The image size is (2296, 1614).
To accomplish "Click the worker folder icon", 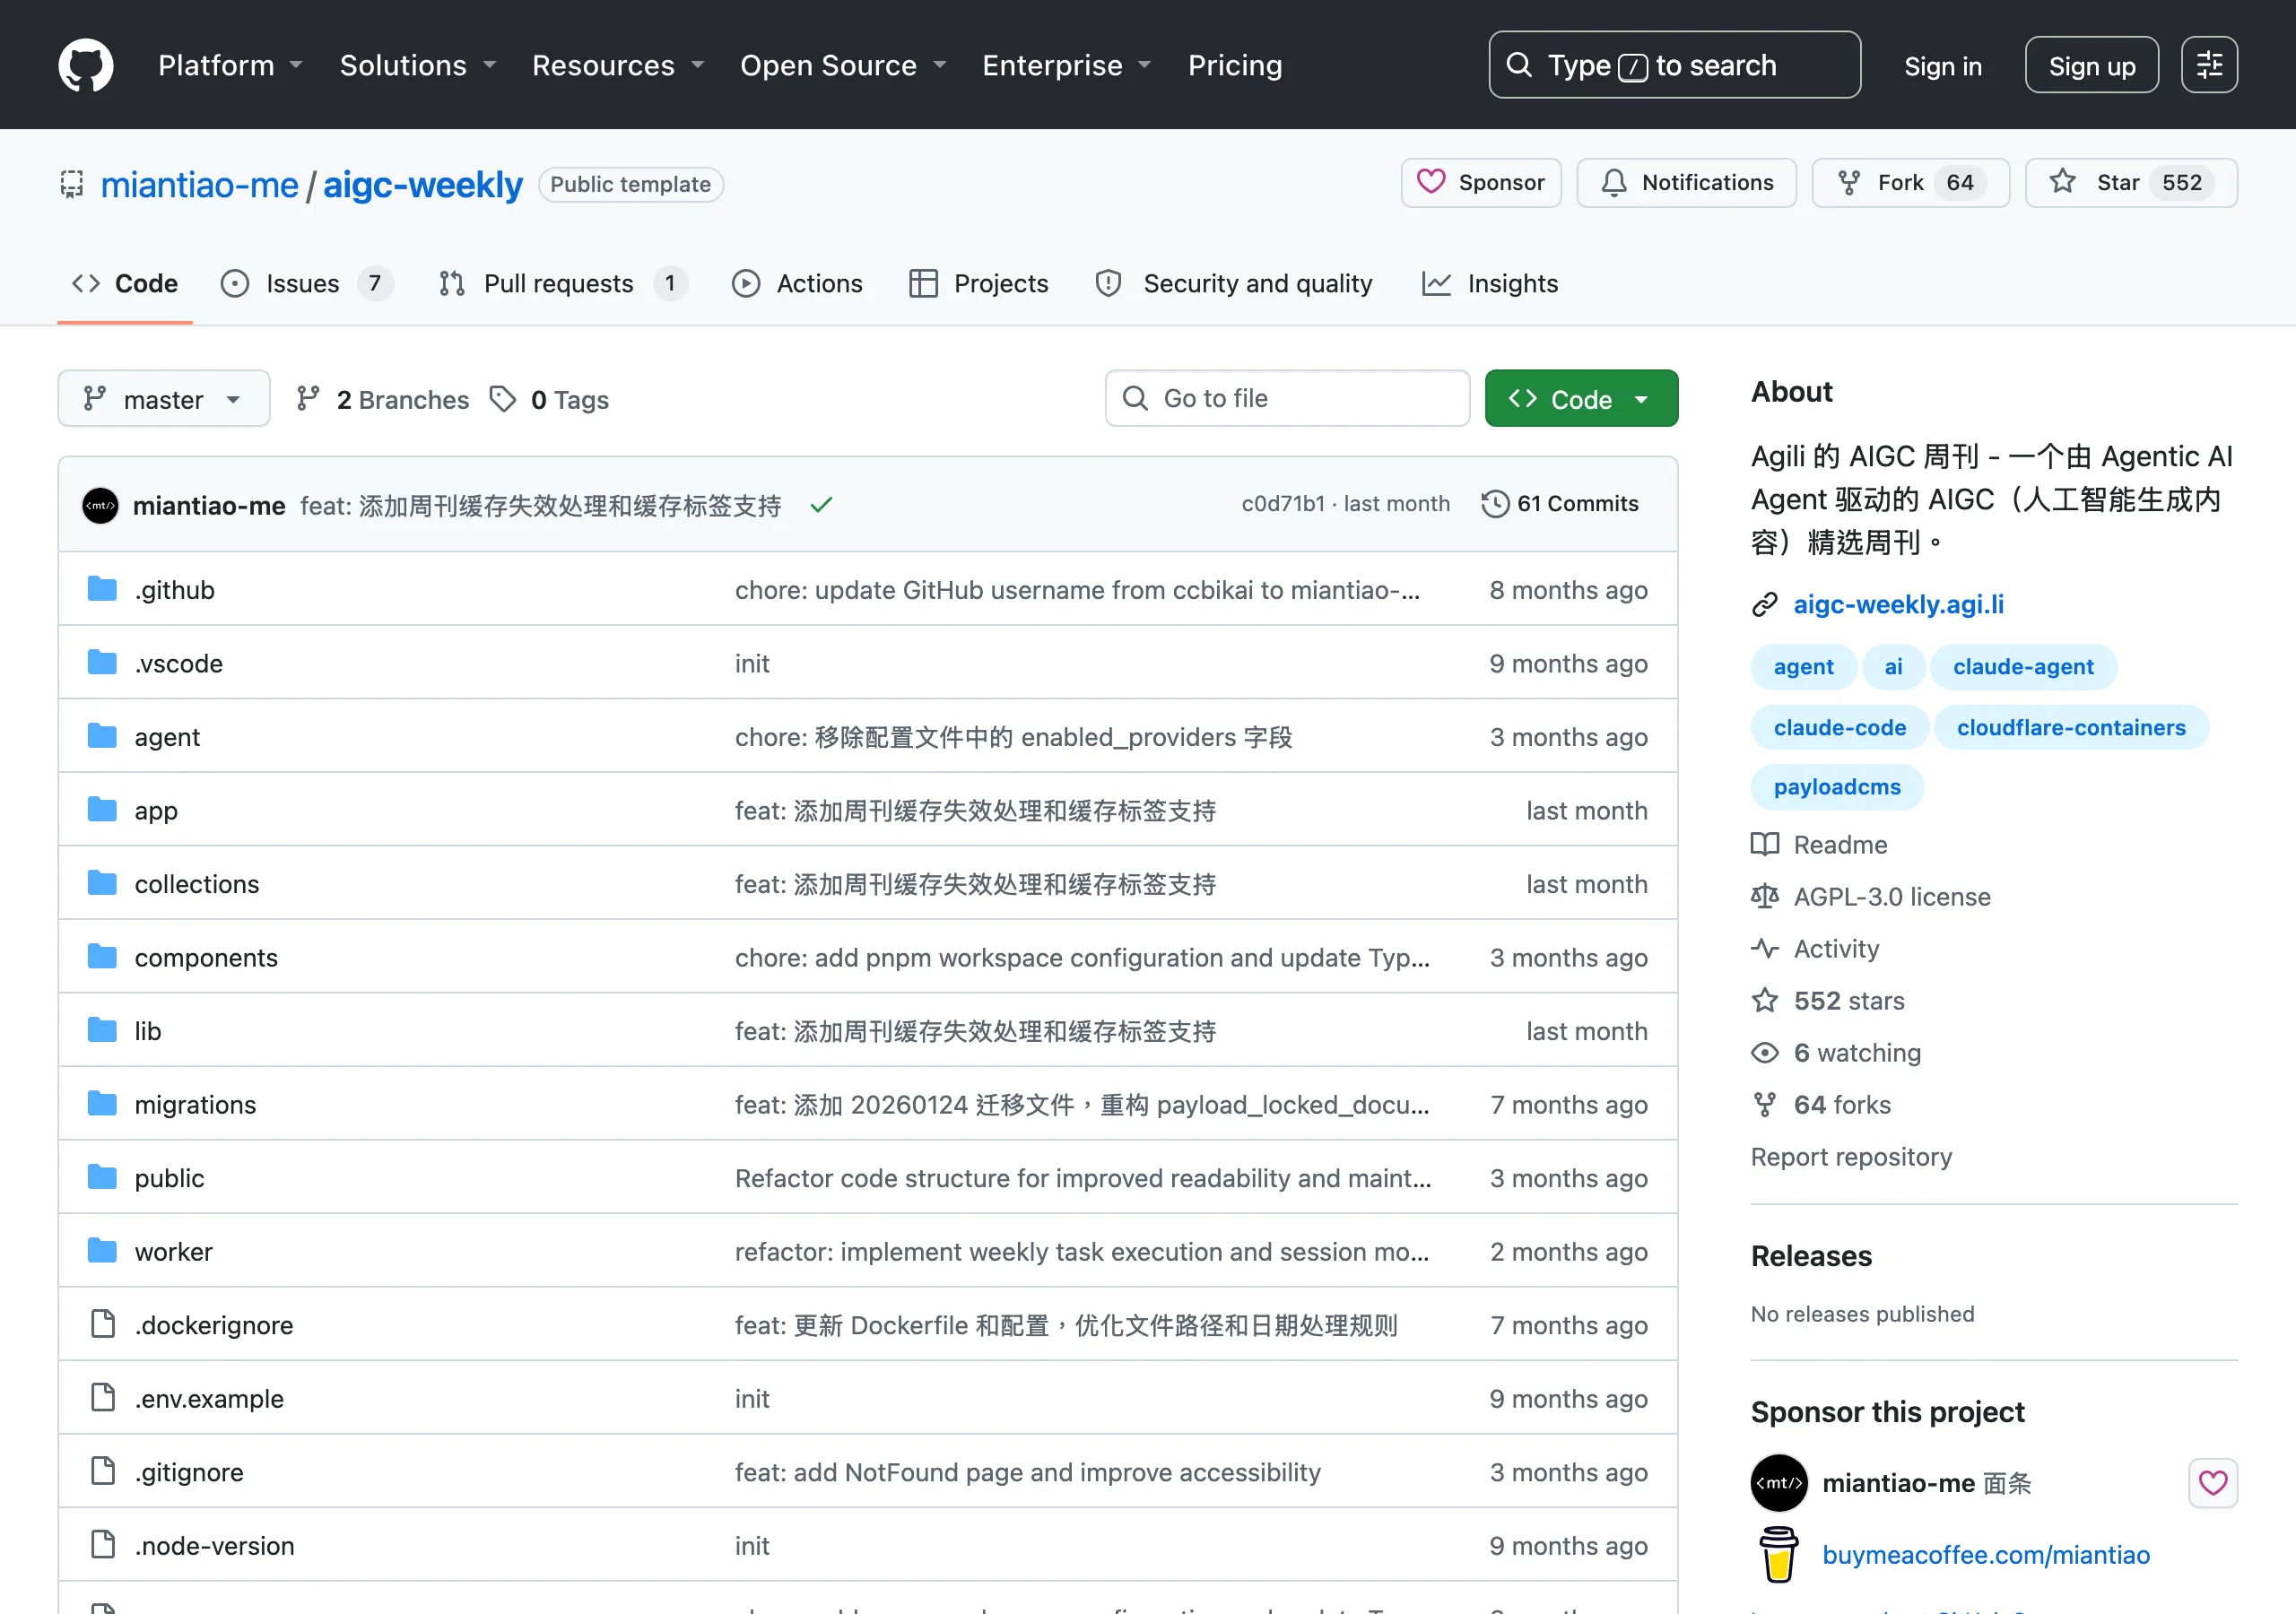I will [102, 1250].
